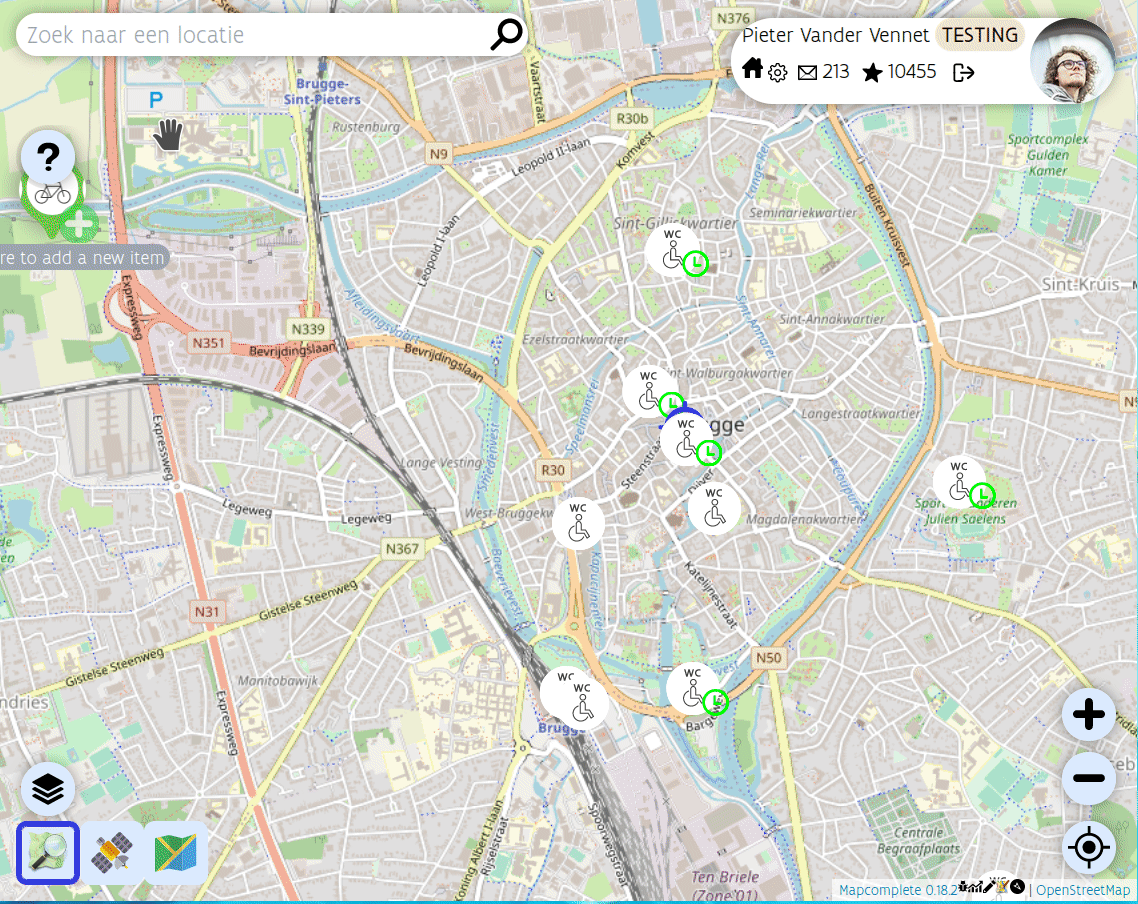
Task: Go to home via house icon
Action: point(753,70)
